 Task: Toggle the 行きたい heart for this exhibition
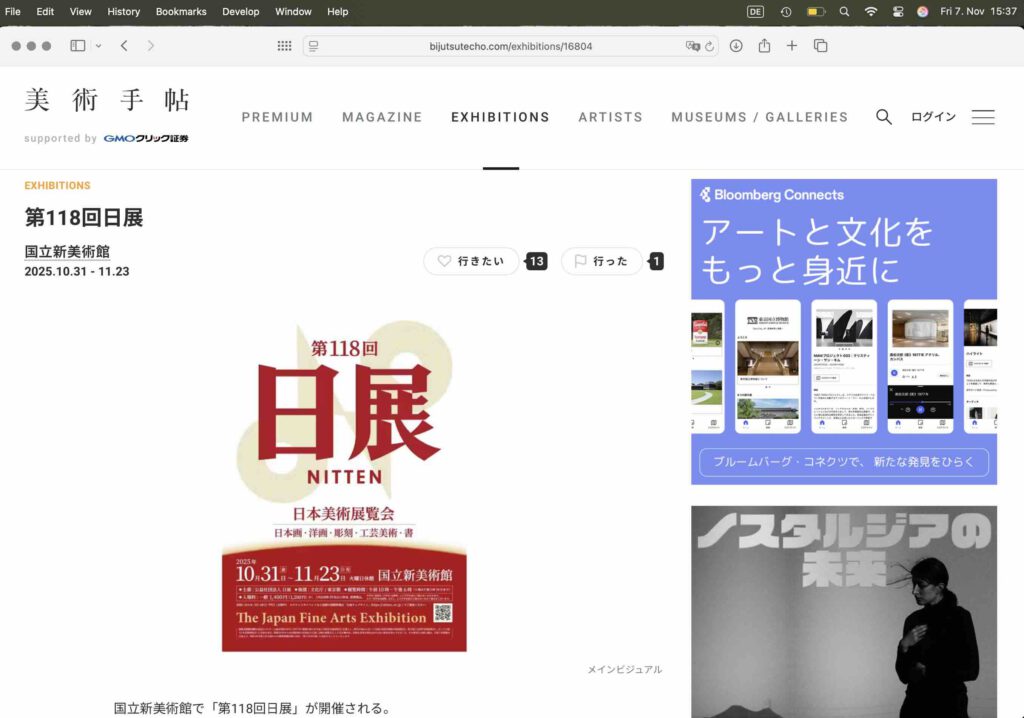tap(470, 261)
